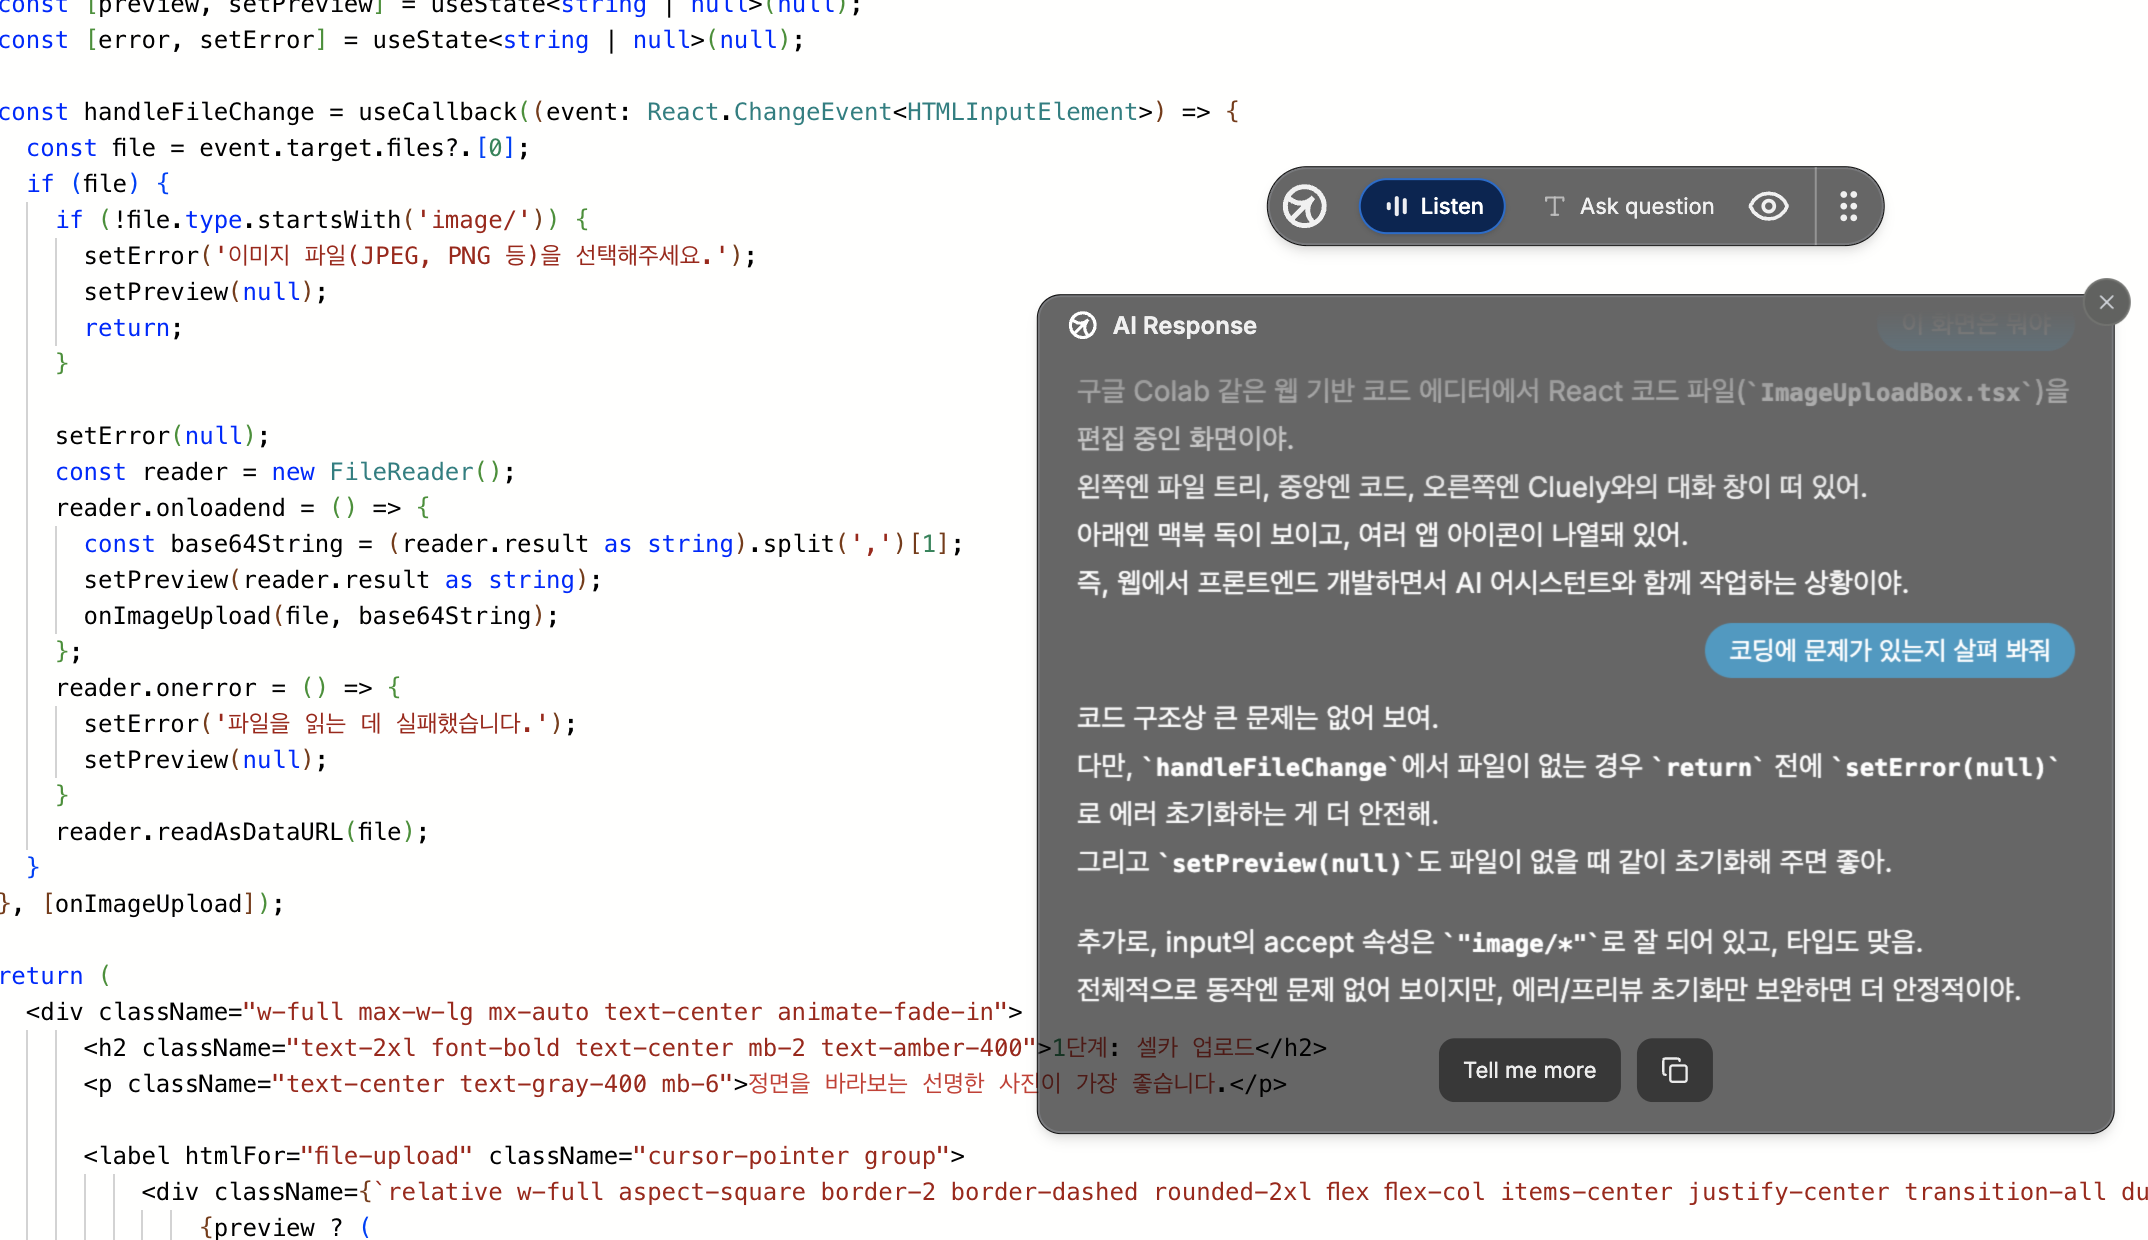The height and width of the screenshot is (1240, 2148).
Task: Click the Cluely logo in the floating toolbar
Action: coord(1303,206)
